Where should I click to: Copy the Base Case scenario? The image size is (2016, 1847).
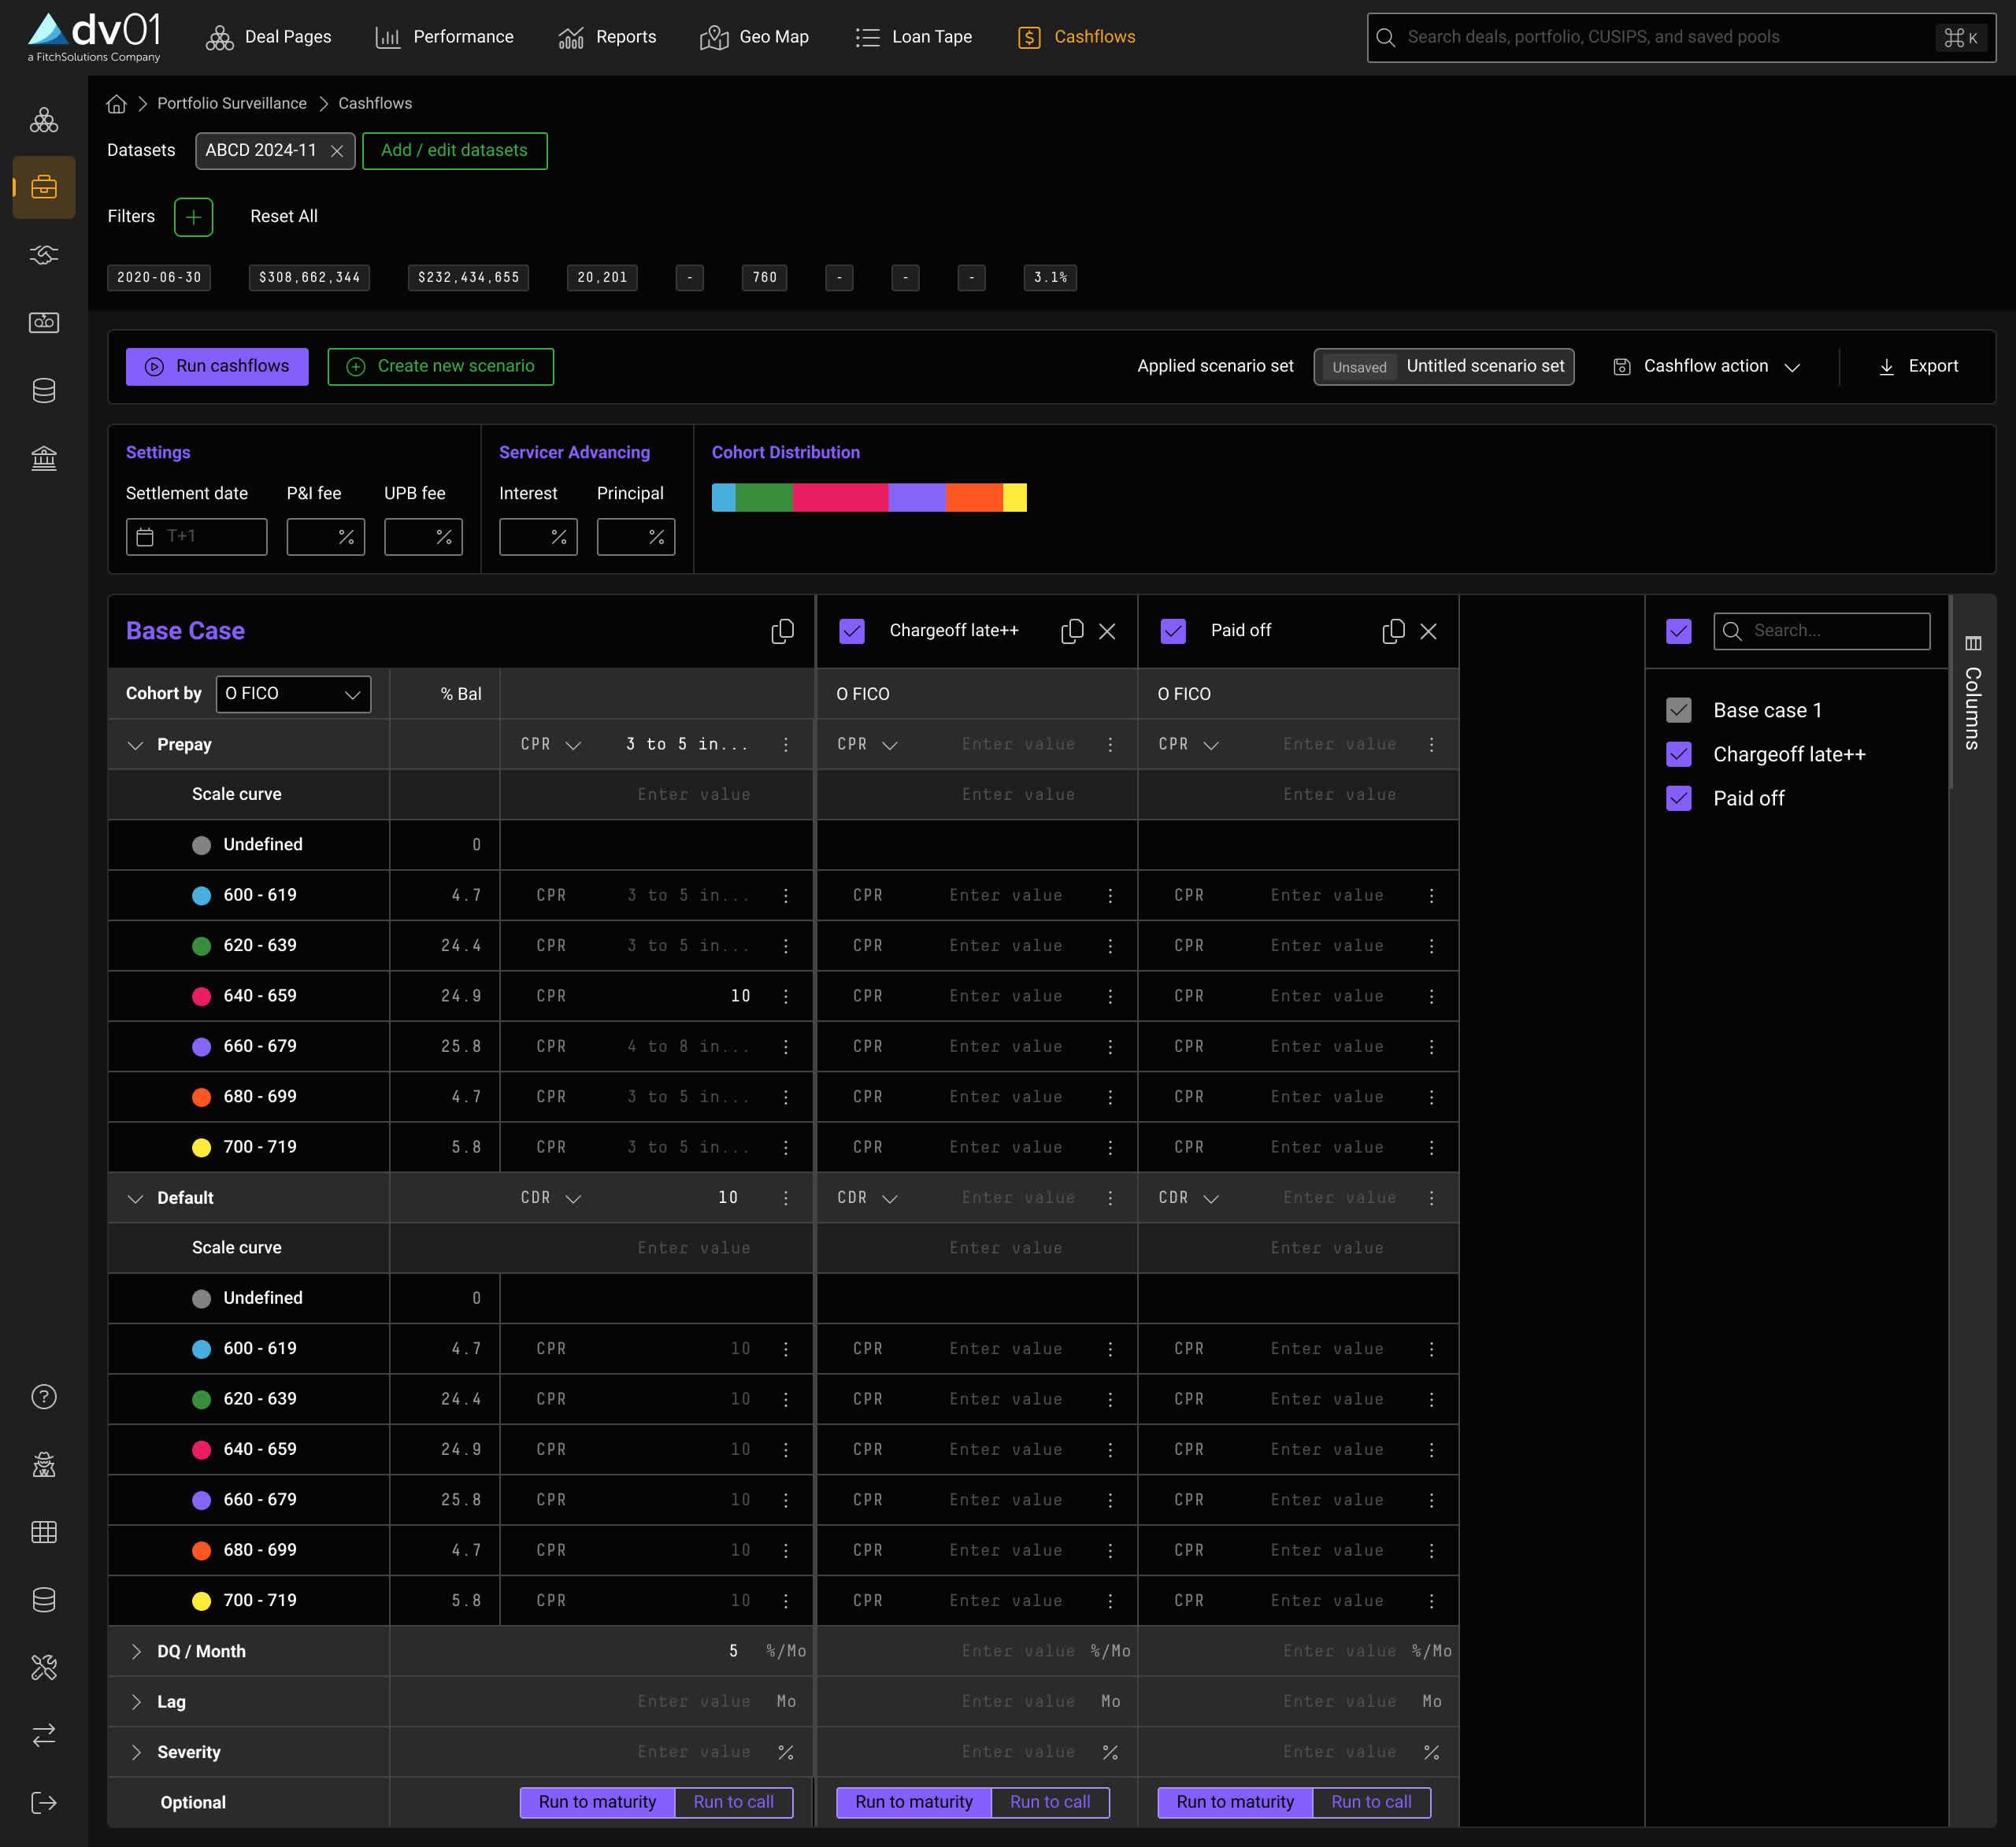[x=782, y=631]
